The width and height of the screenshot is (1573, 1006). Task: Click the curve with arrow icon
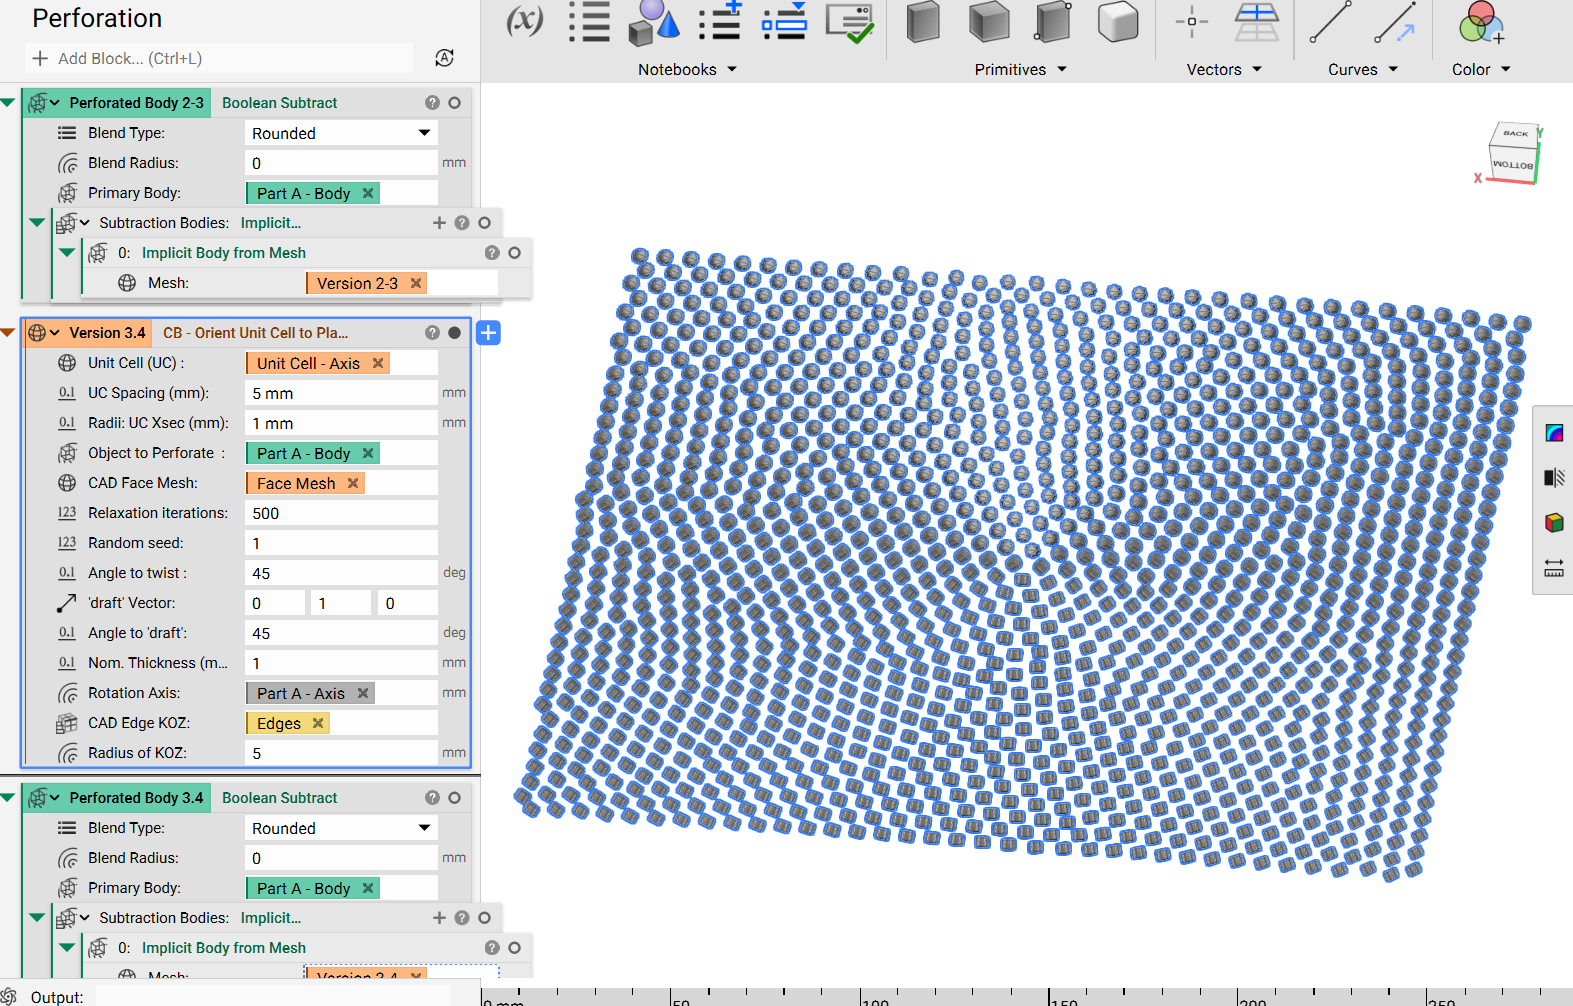coord(1395,22)
